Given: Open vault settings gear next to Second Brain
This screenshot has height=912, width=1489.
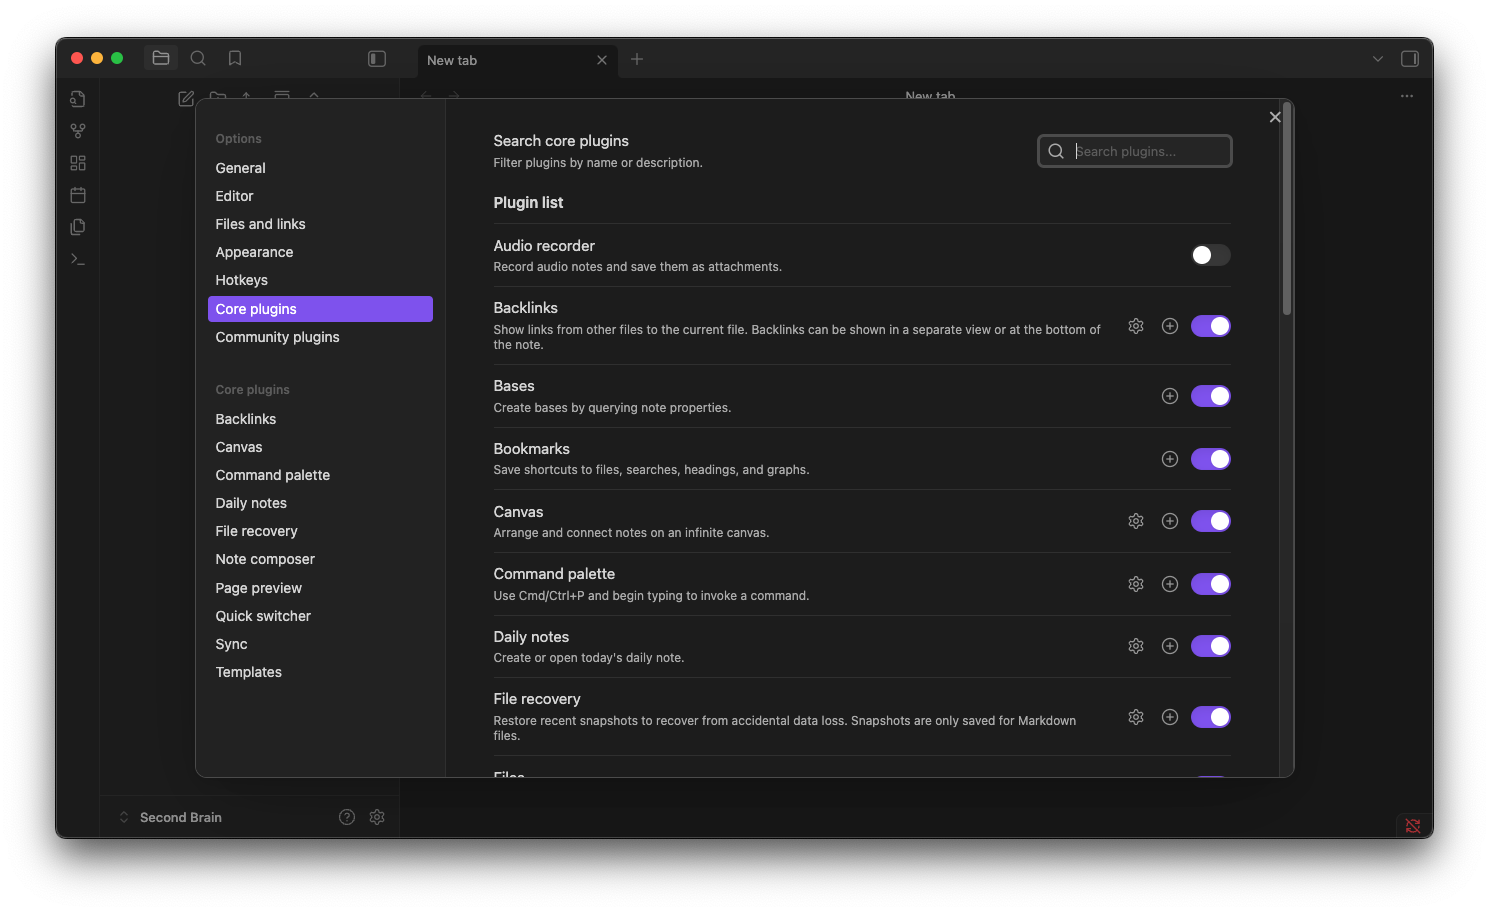Looking at the screenshot, I should tap(377, 817).
